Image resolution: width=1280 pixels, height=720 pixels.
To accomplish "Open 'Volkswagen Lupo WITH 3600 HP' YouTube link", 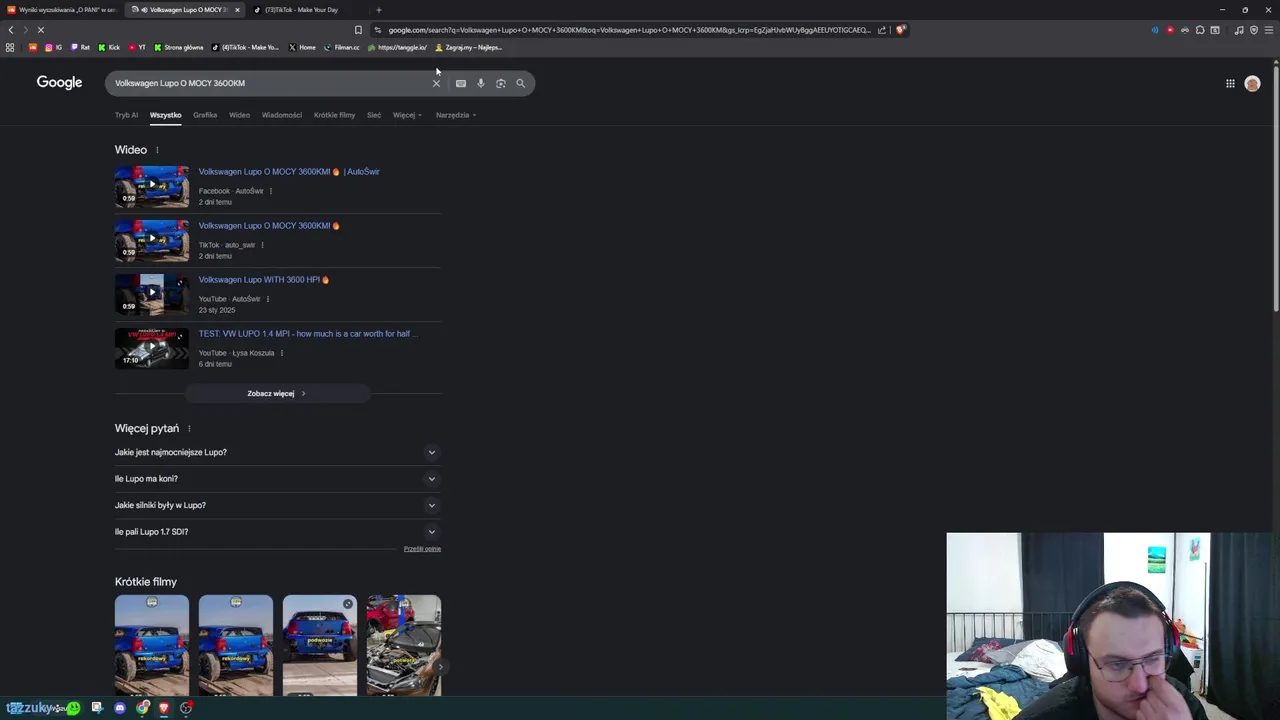I will tap(264, 280).
